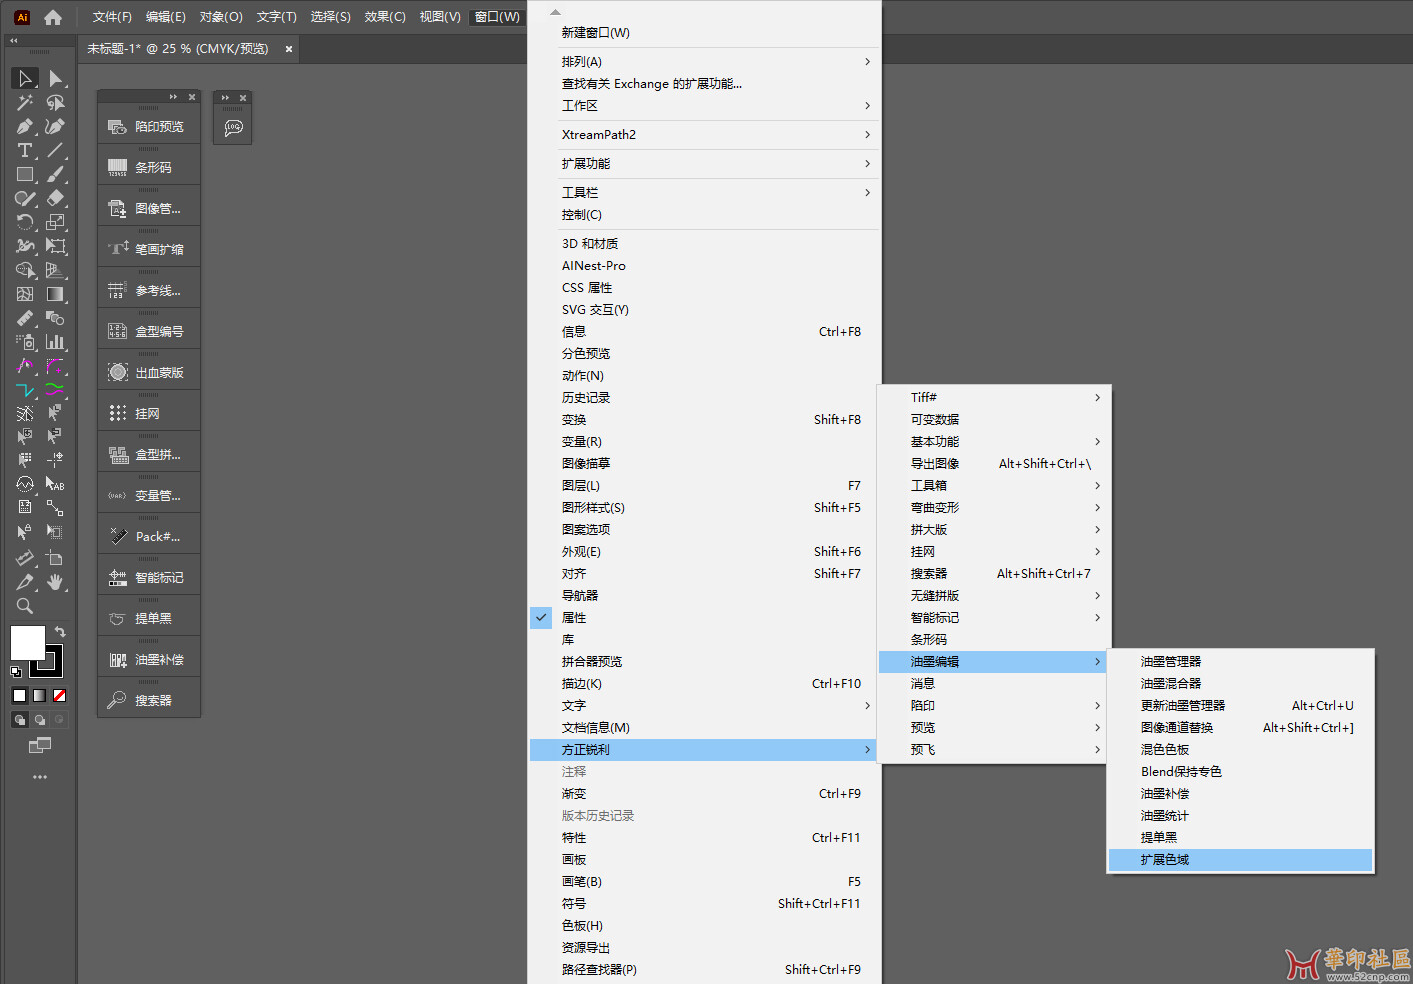Choose 更新油墨管理器 command
The image size is (1413, 984).
pos(1240,706)
